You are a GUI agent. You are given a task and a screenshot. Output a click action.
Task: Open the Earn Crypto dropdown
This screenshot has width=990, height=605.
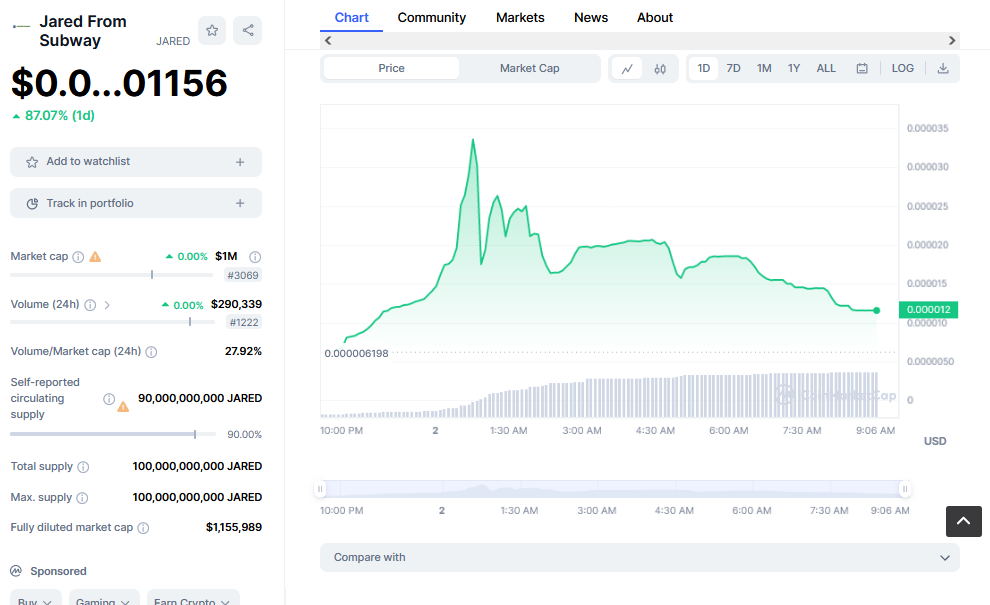(x=193, y=597)
